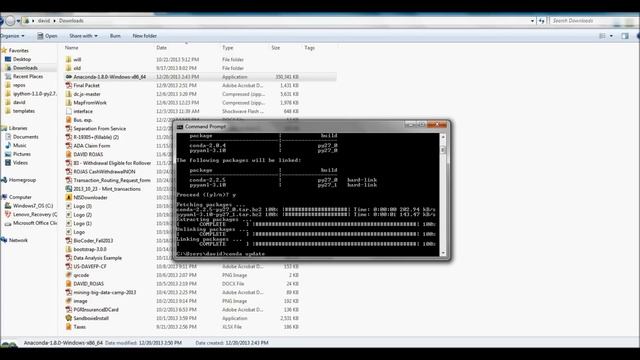
Task: Select Homegroup in the sidebar
Action: click(x=22, y=180)
